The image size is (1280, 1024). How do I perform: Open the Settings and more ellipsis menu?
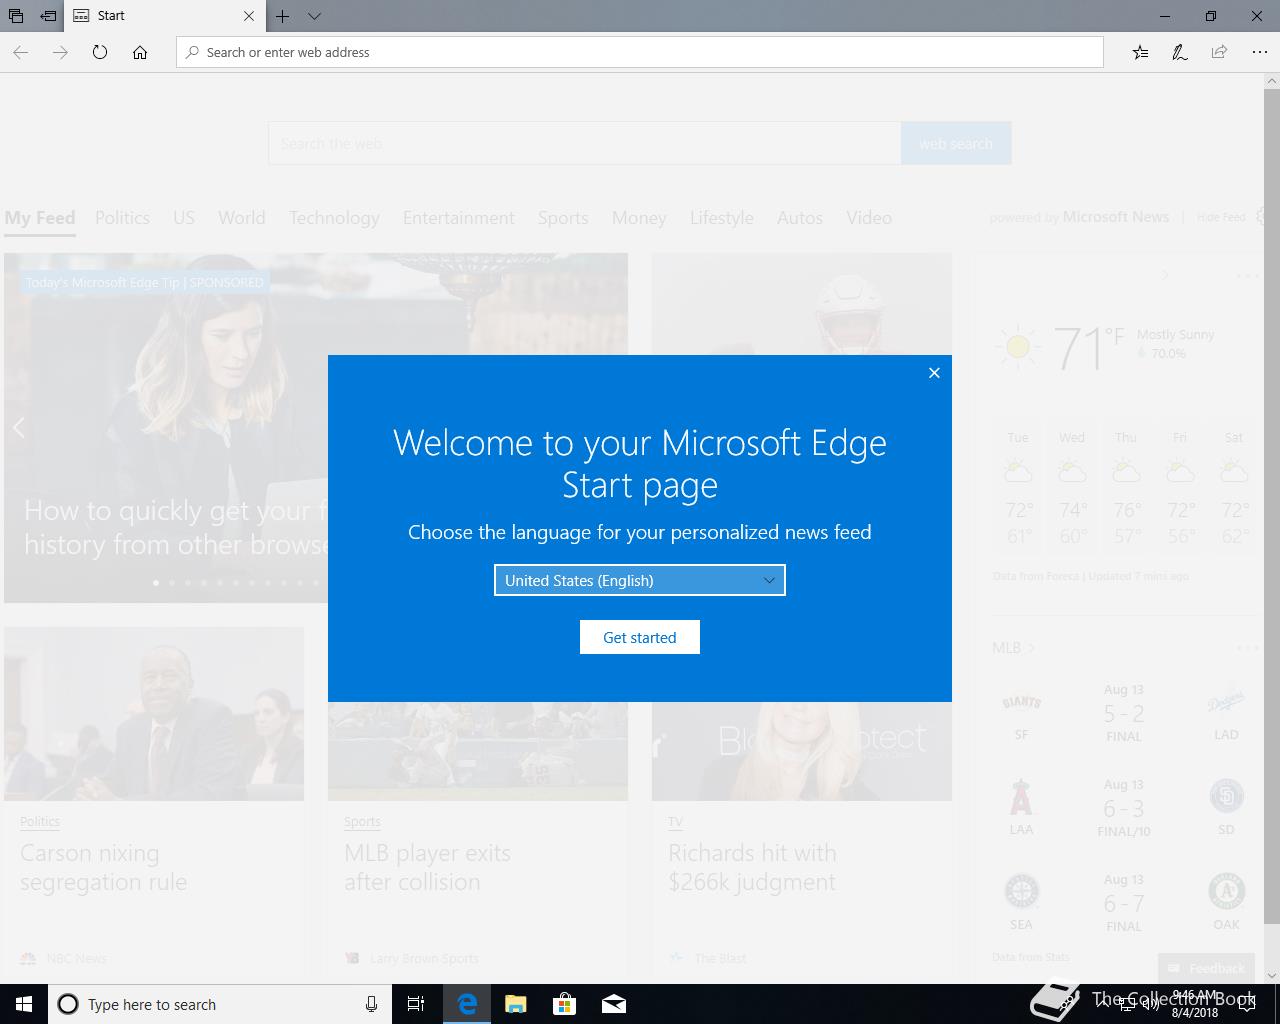click(x=1259, y=52)
